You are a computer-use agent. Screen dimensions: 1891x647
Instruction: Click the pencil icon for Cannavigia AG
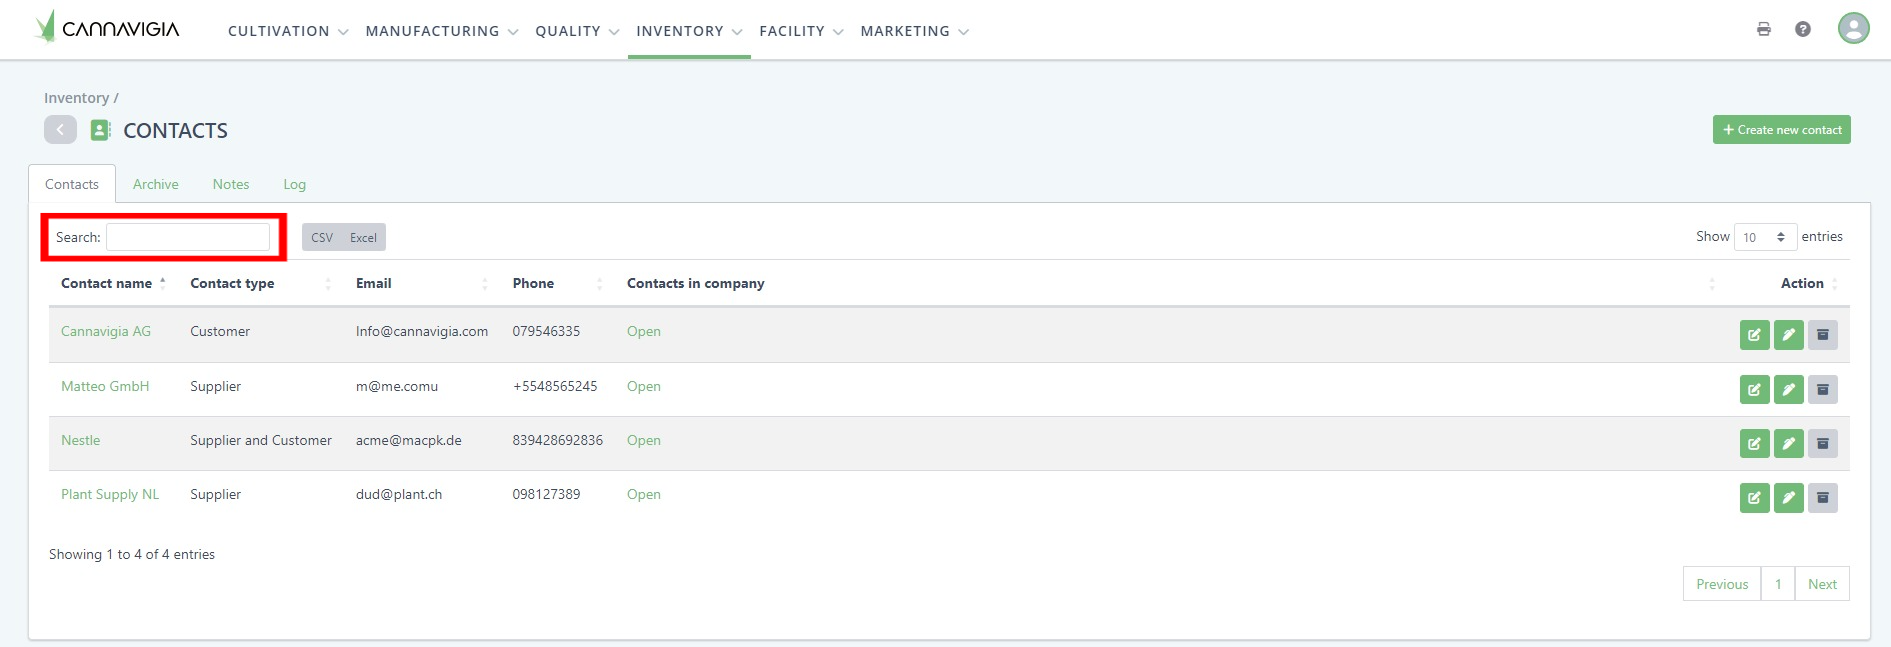point(1788,335)
